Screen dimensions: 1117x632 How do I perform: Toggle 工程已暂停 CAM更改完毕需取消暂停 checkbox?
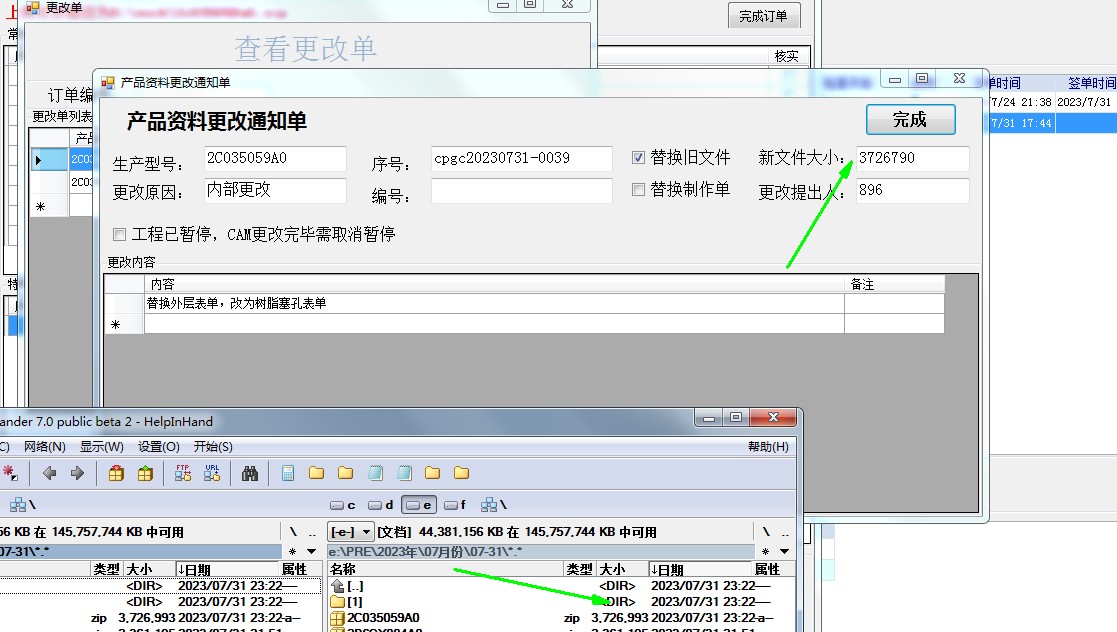tap(120, 234)
